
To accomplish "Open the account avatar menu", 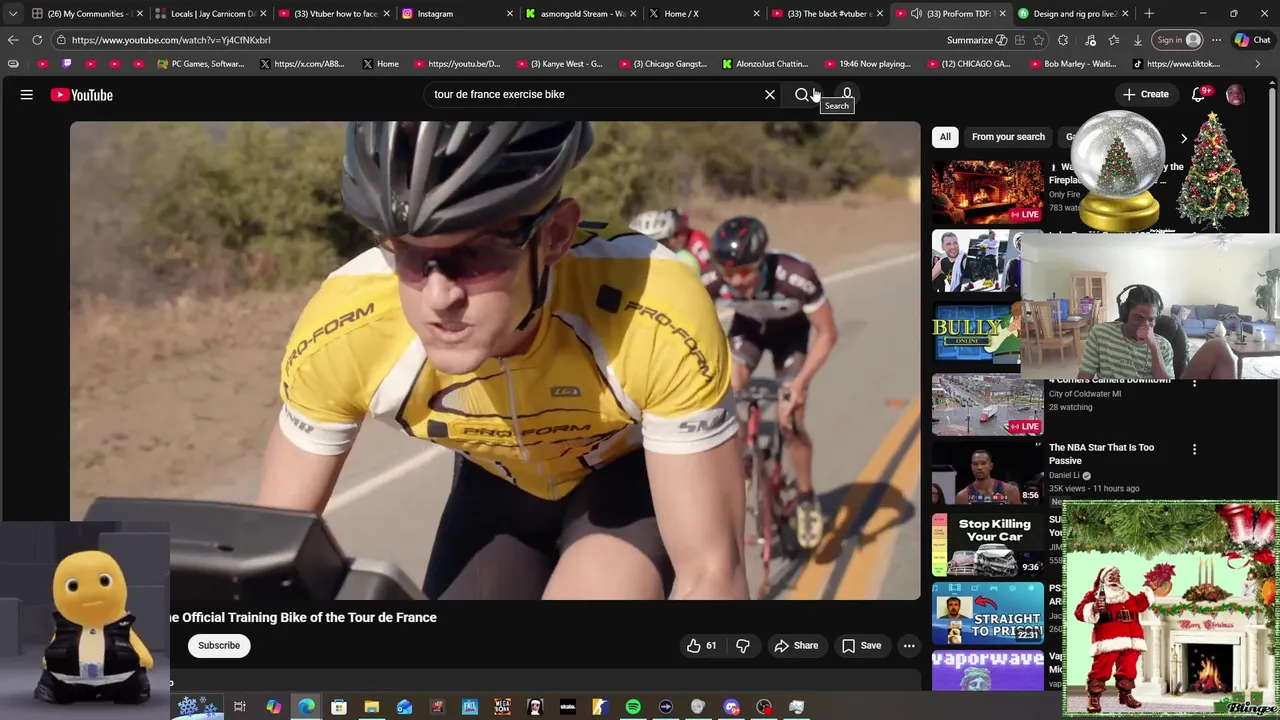I will click(1236, 95).
